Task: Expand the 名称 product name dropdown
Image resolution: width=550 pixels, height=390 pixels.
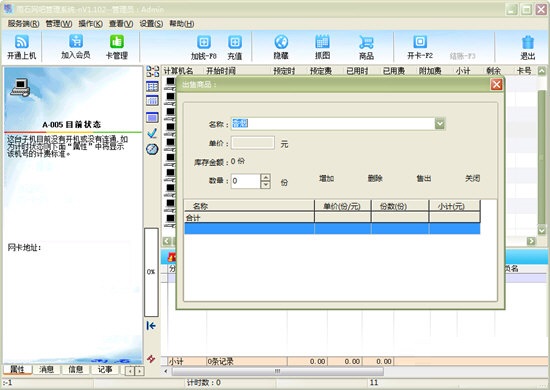Action: [440, 123]
